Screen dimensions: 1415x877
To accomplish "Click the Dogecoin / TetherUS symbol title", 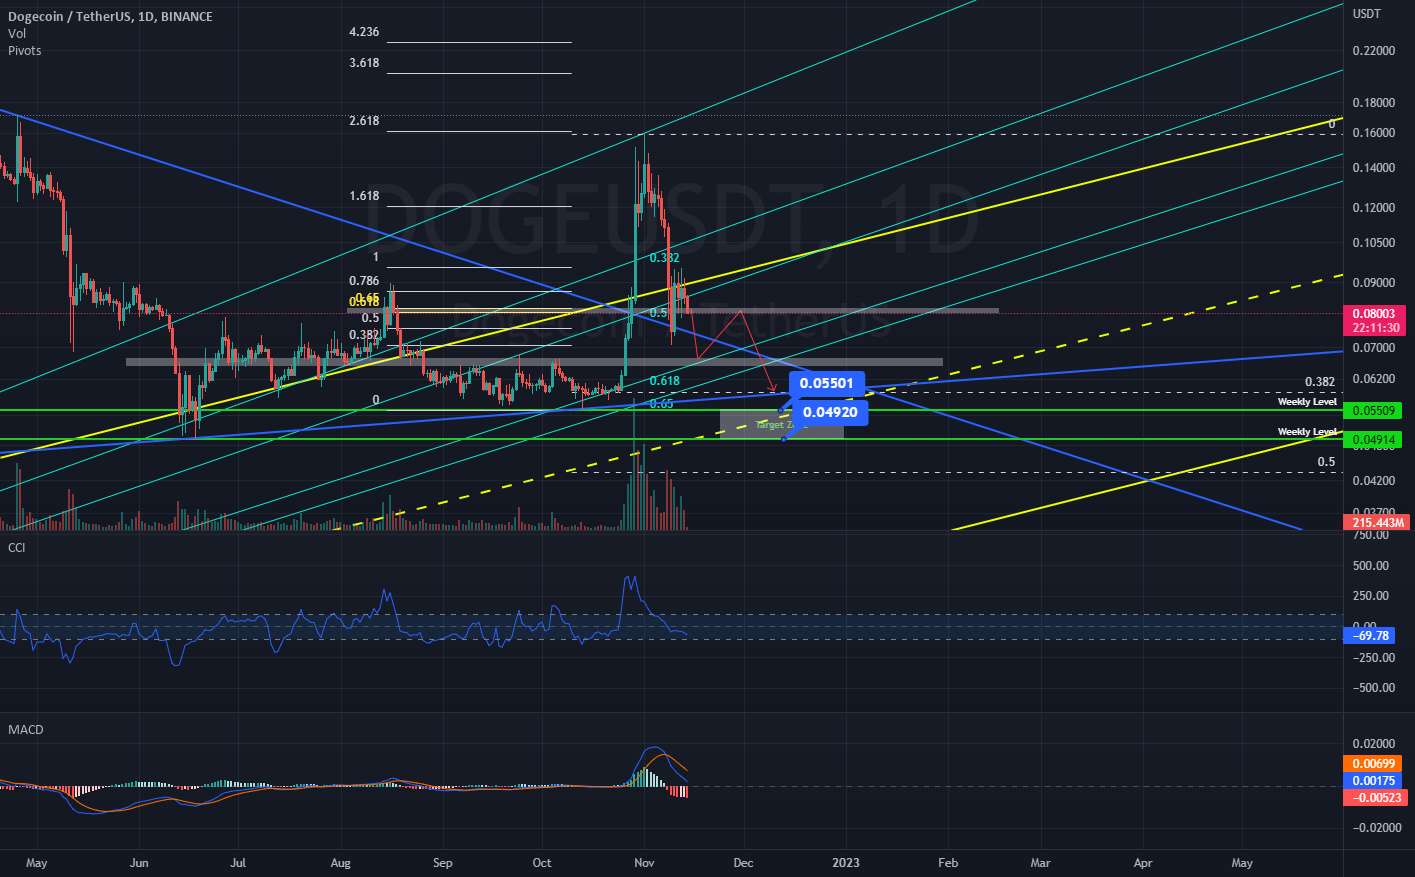I will (110, 16).
